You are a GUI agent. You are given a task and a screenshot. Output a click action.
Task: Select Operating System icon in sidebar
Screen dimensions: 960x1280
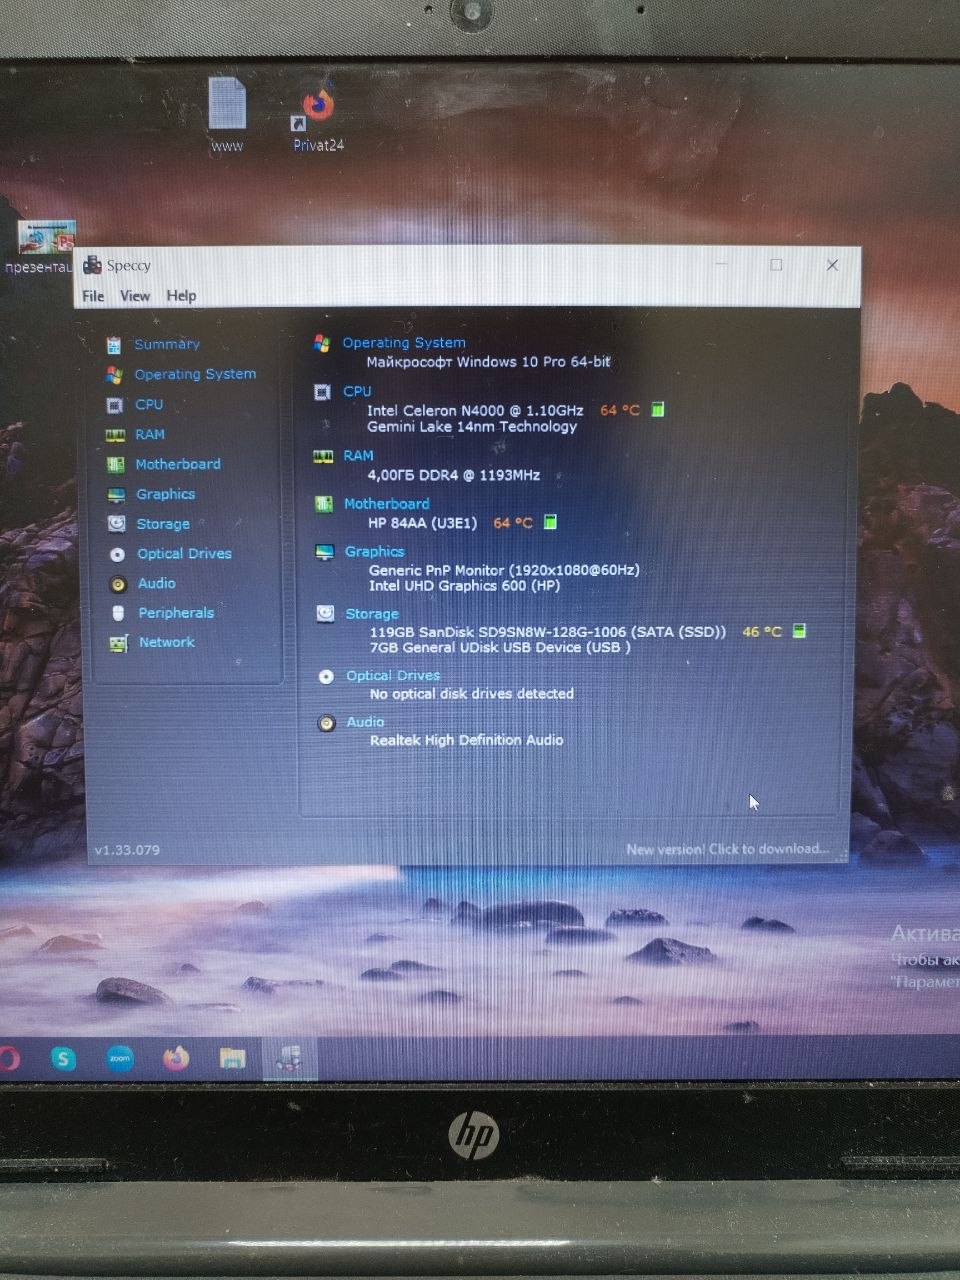114,375
